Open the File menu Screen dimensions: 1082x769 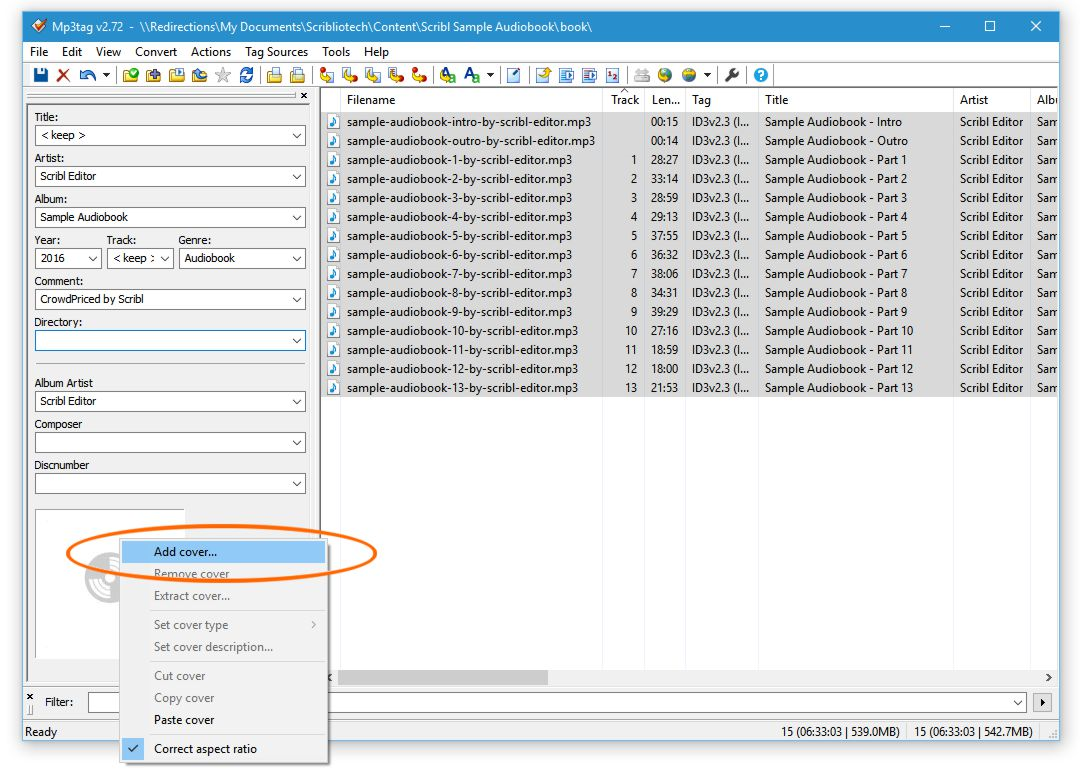click(39, 52)
